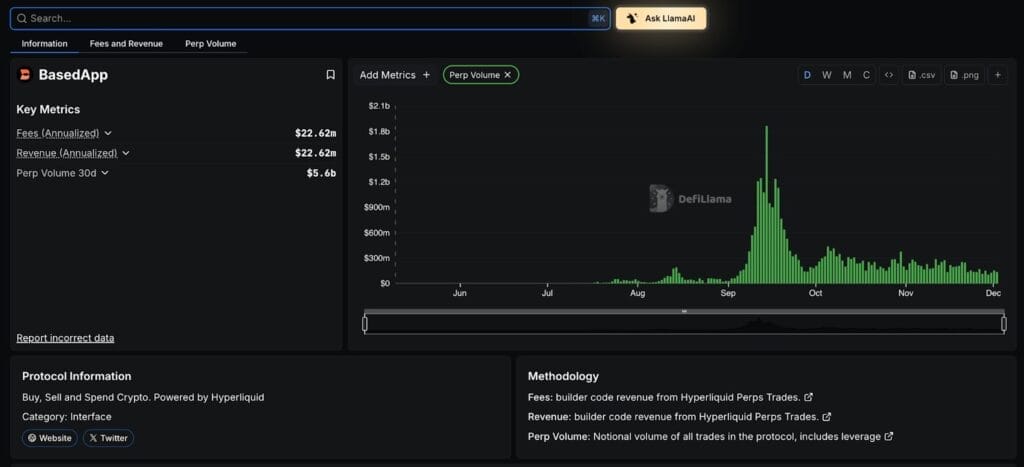1024x467 pixels.
Task: Open the Perp Volume methodology external link icon
Action: [889, 436]
